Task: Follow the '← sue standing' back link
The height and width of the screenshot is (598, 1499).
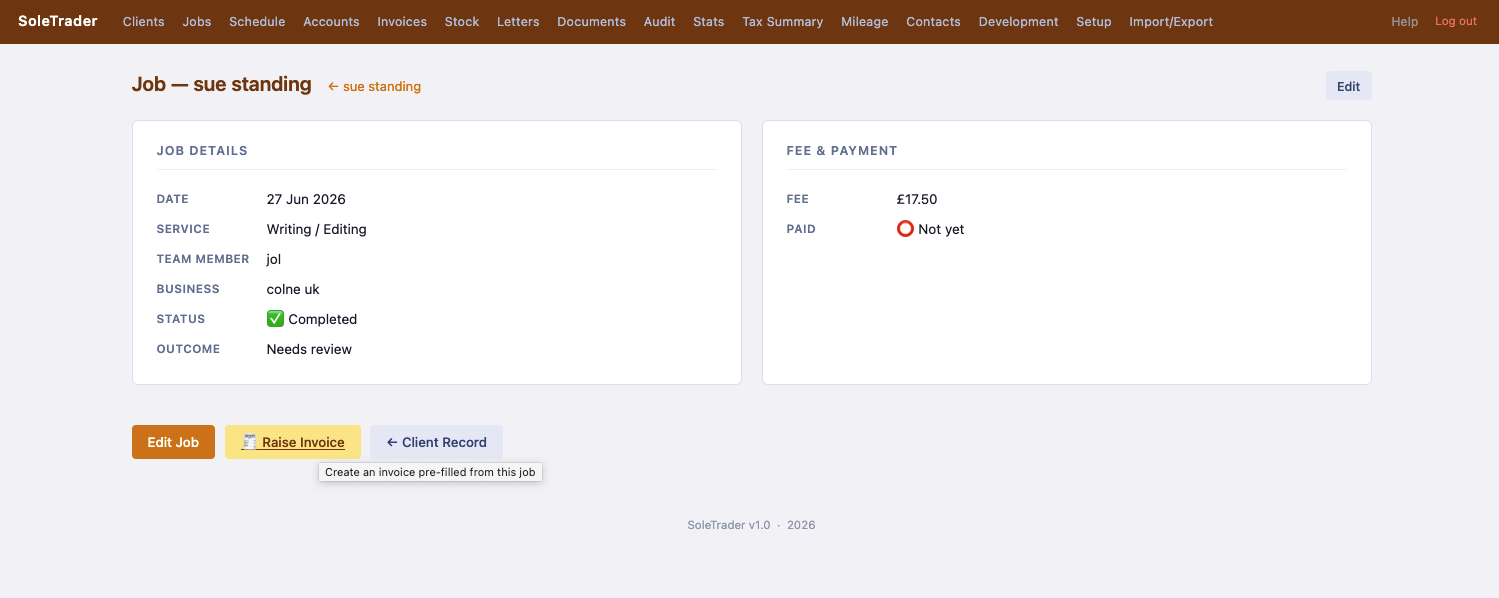Action: click(x=374, y=87)
